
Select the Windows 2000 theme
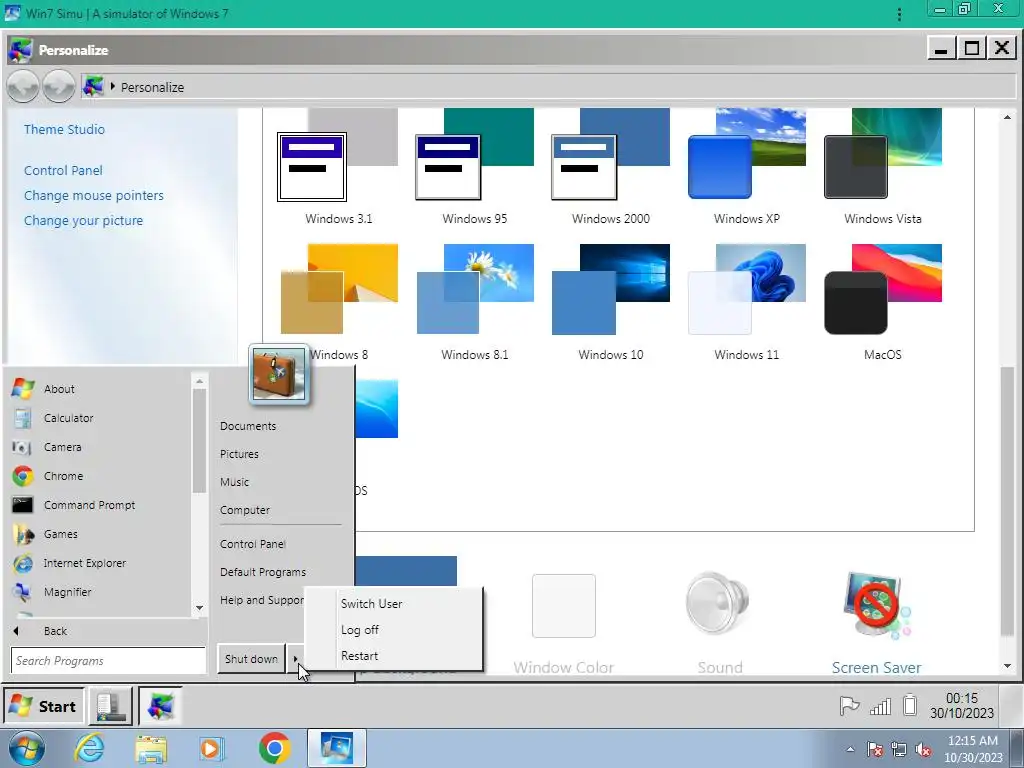[x=611, y=167]
